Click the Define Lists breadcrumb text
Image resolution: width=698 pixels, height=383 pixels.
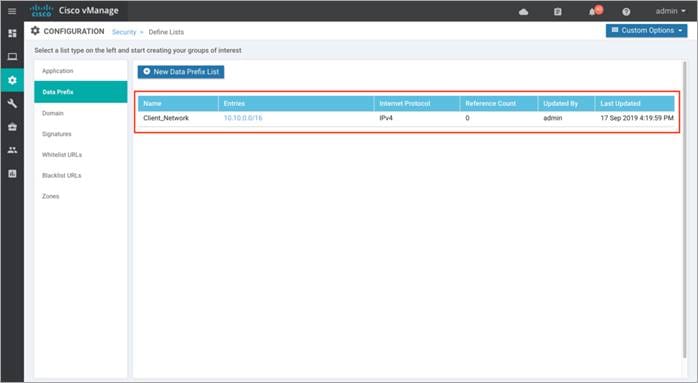(x=166, y=32)
